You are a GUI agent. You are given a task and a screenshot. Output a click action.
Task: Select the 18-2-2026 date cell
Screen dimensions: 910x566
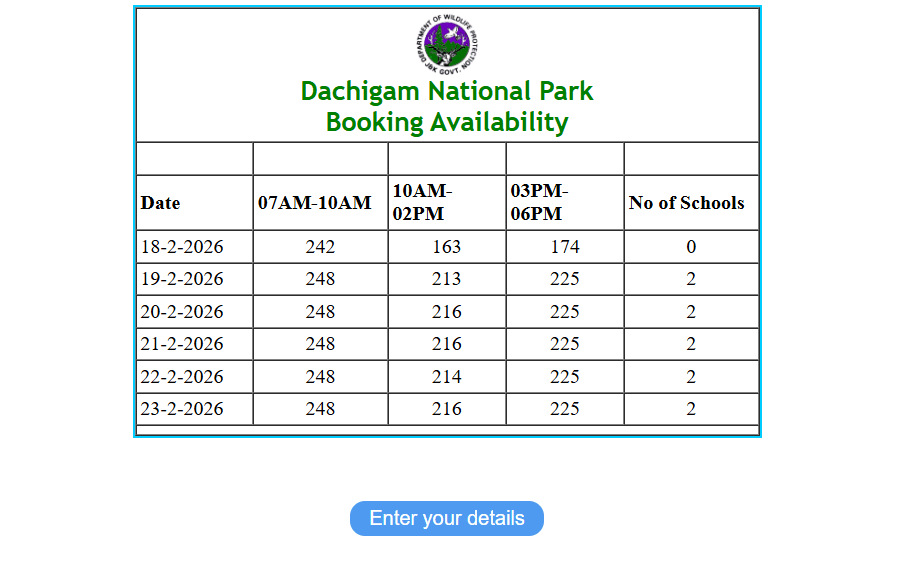coord(182,247)
